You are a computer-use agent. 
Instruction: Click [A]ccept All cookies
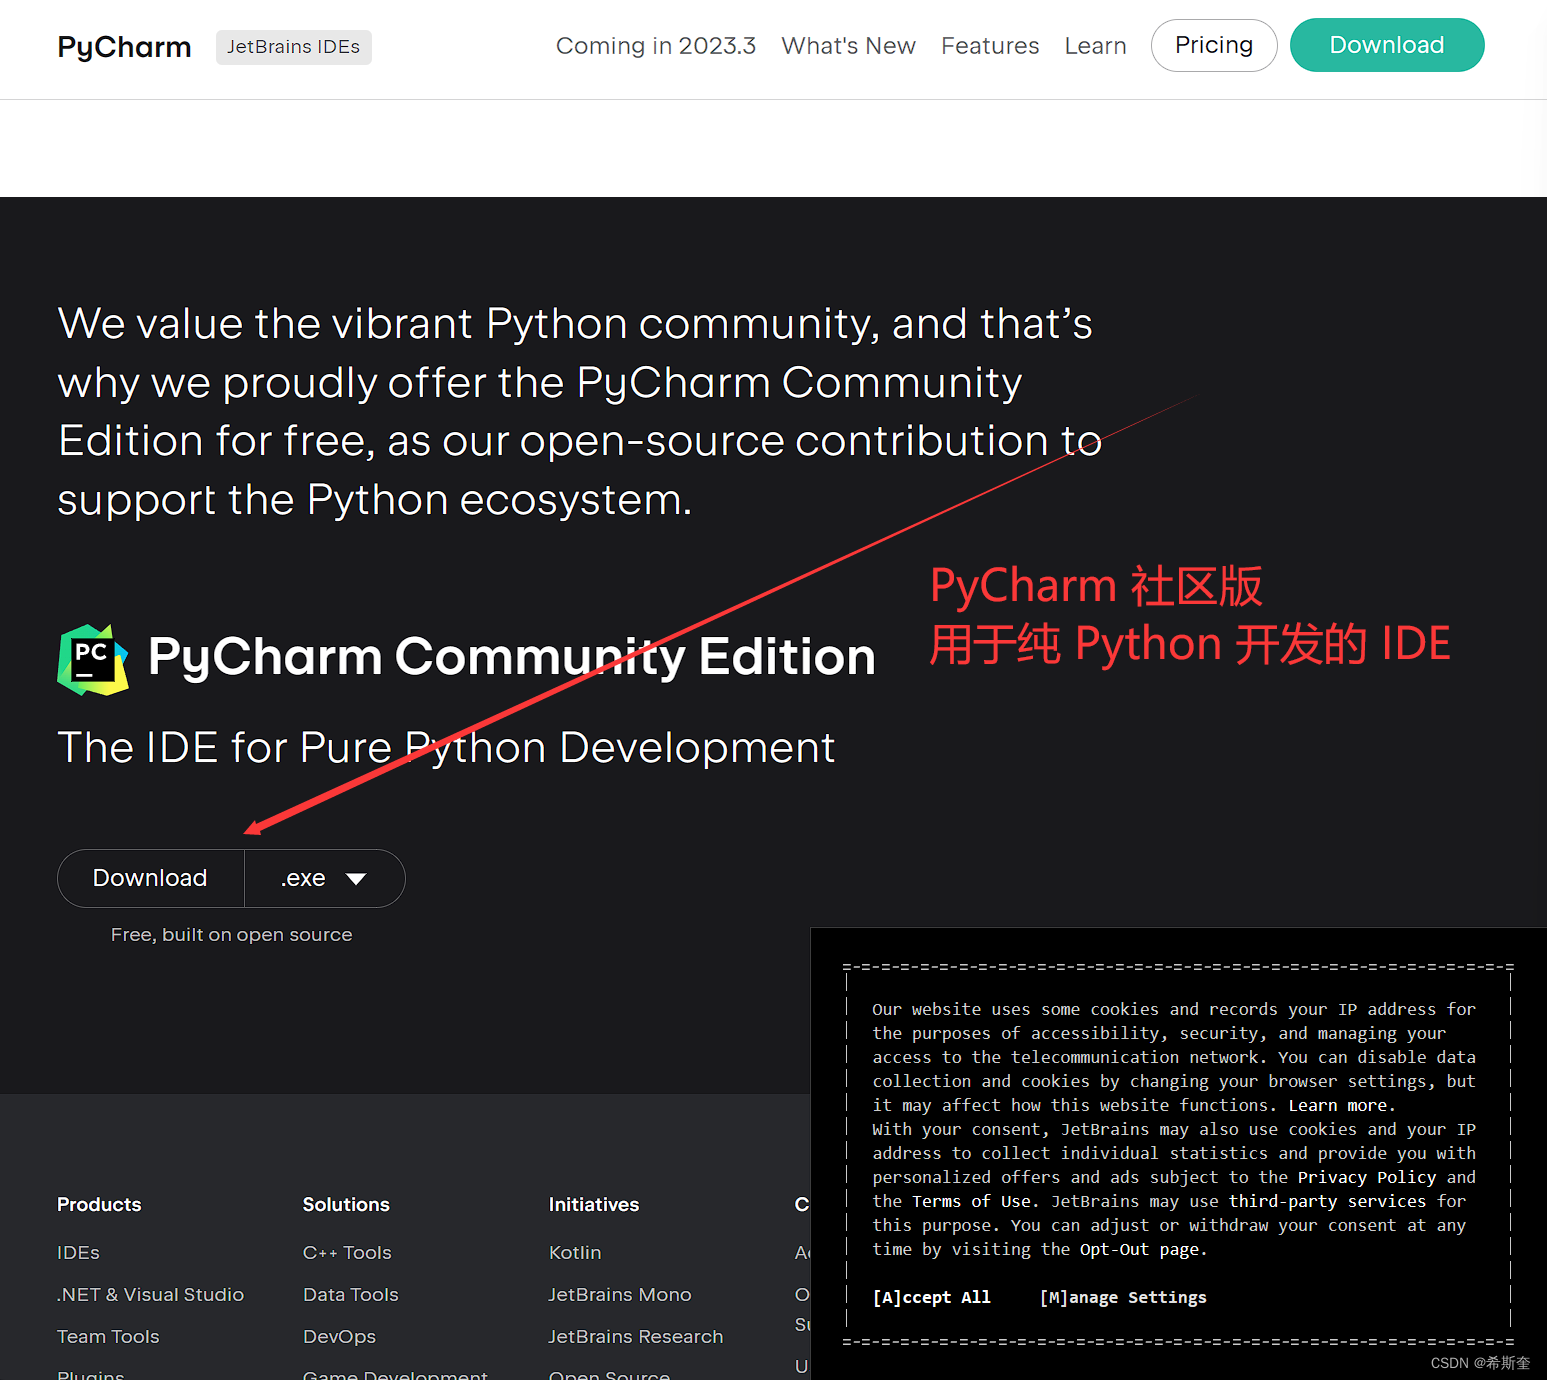[932, 1297]
